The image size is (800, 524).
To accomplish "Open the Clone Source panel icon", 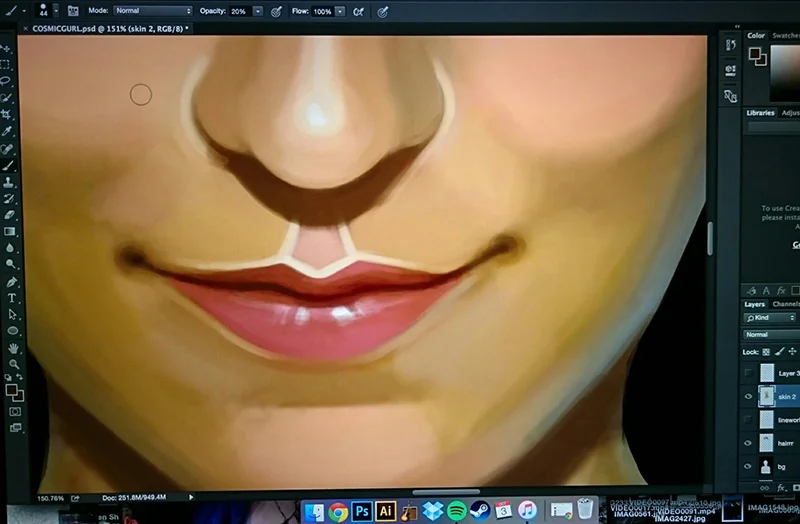I will (x=730, y=96).
